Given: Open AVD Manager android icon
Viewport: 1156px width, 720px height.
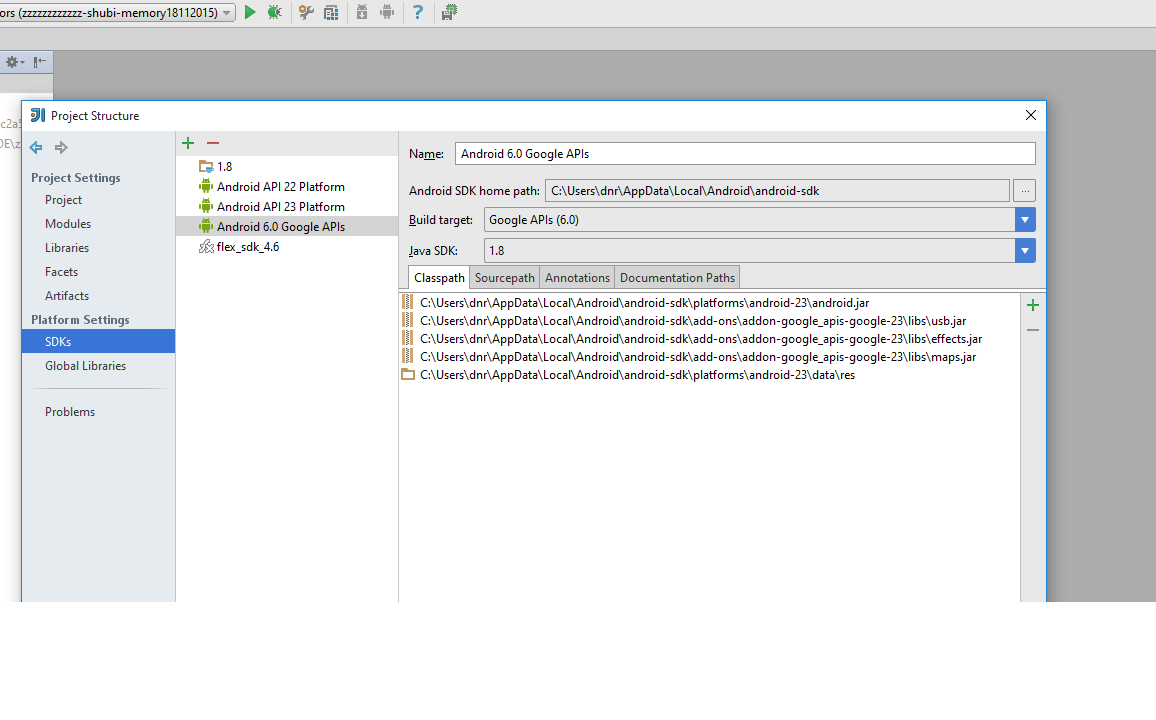Looking at the screenshot, I should (386, 12).
